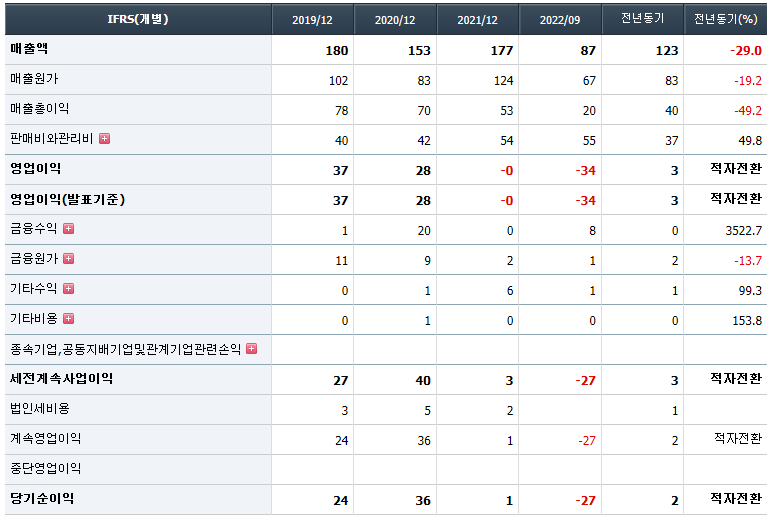Click the 전년동기(%) column header
This screenshot has height=518, width=769.
[725, 19]
